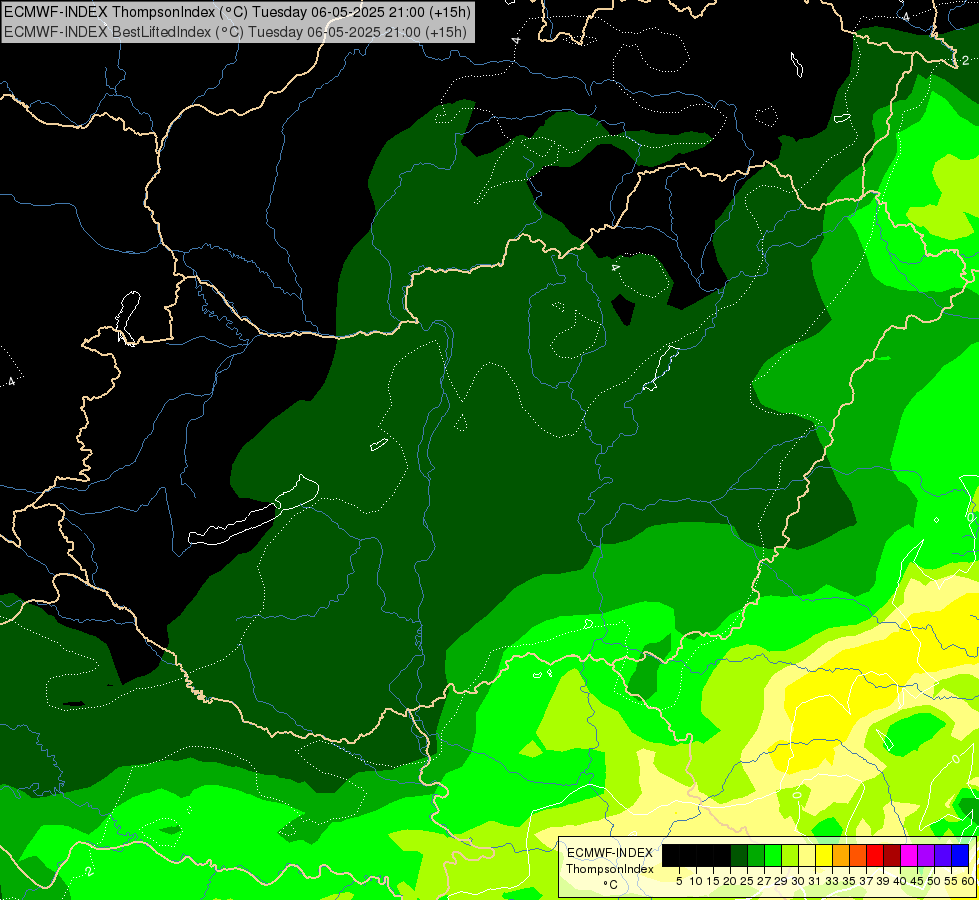
Task: Click the legend tick value 37
Action: tap(866, 881)
